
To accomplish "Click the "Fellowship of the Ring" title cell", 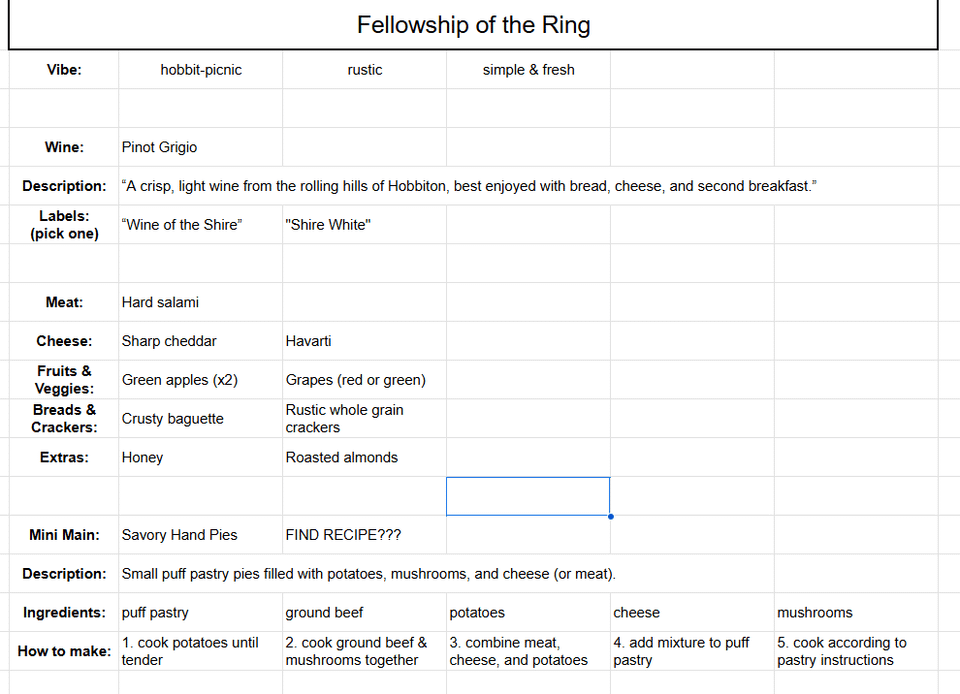I will [x=473, y=25].
